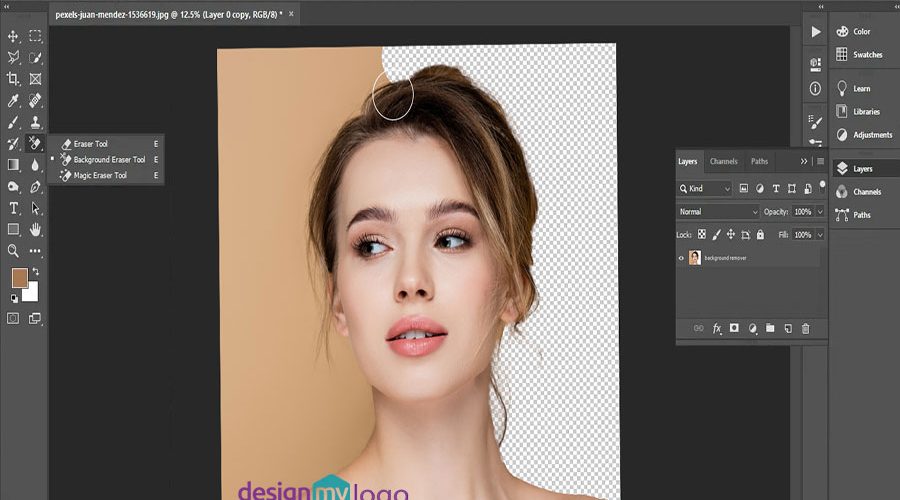
Task: Select the Move tool
Action: click(x=13, y=36)
